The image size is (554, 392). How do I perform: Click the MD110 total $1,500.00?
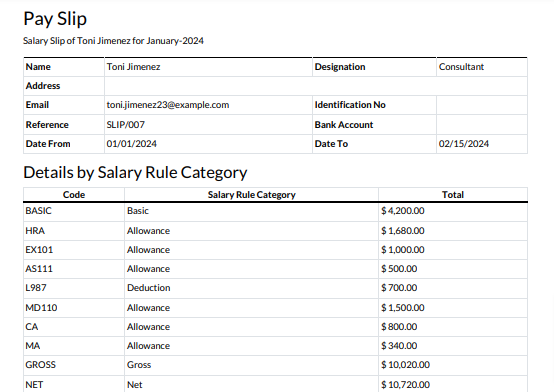403,308
